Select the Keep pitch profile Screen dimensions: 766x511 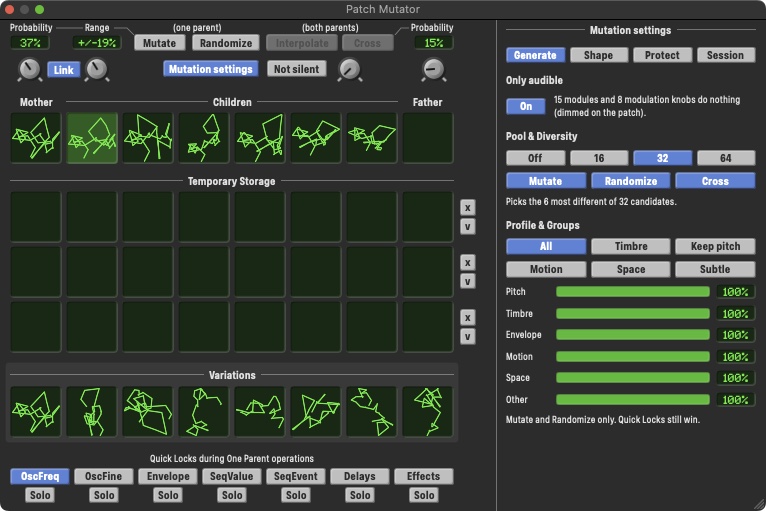point(715,246)
